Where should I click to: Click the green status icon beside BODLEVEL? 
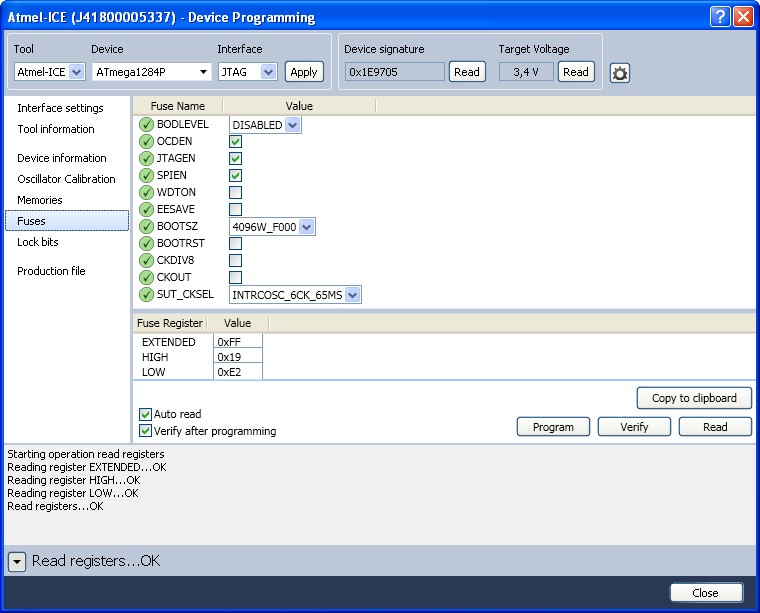[x=146, y=125]
